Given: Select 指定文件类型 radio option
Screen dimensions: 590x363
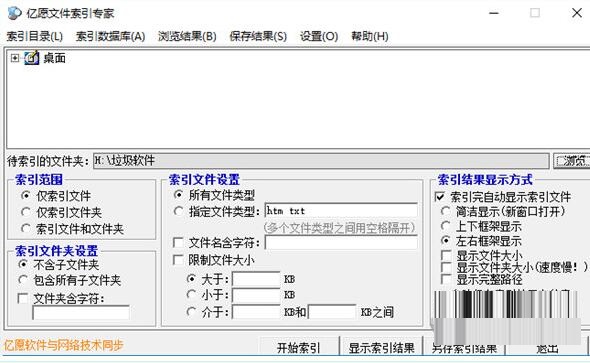Looking at the screenshot, I should (178, 211).
